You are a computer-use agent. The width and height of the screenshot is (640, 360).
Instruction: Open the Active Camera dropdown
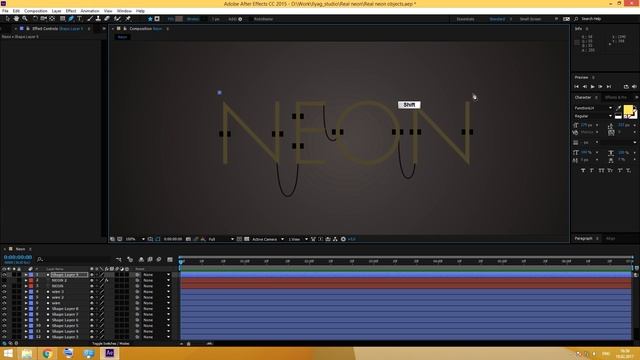268,239
